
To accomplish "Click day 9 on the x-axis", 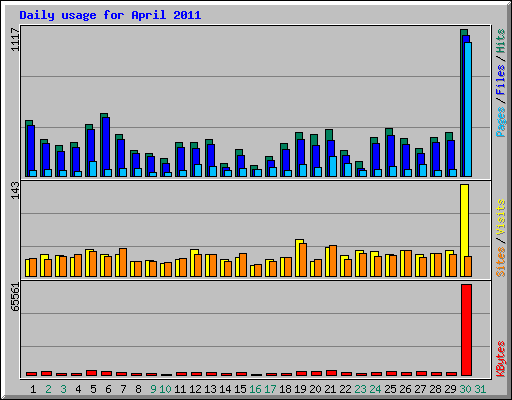I will coord(153,389).
